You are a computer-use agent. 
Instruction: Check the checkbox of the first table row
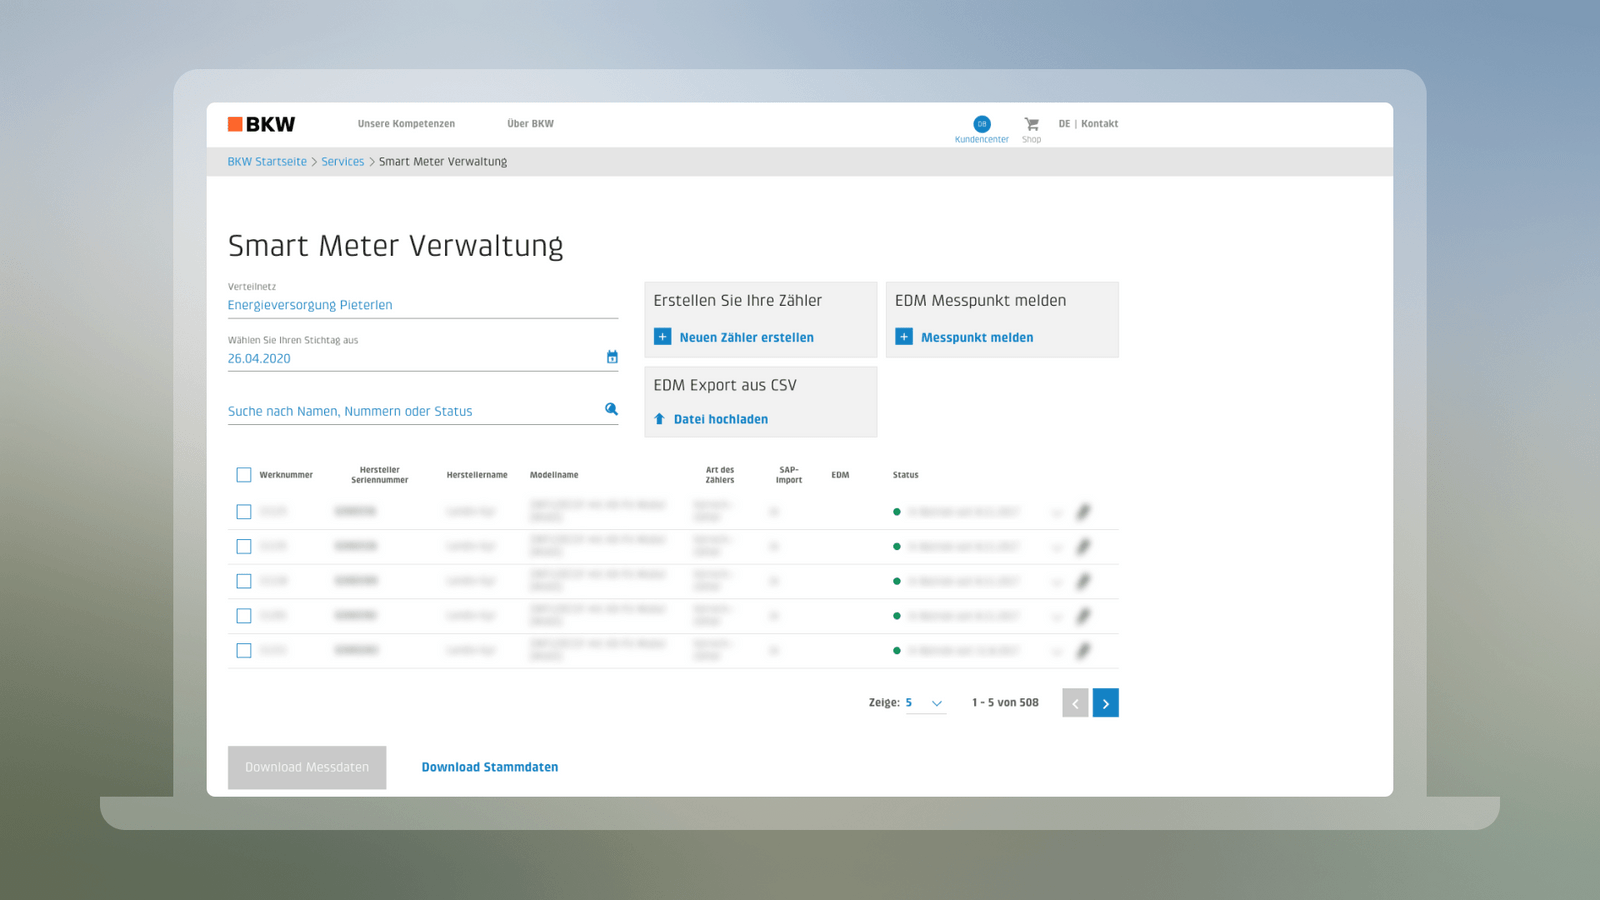point(243,511)
